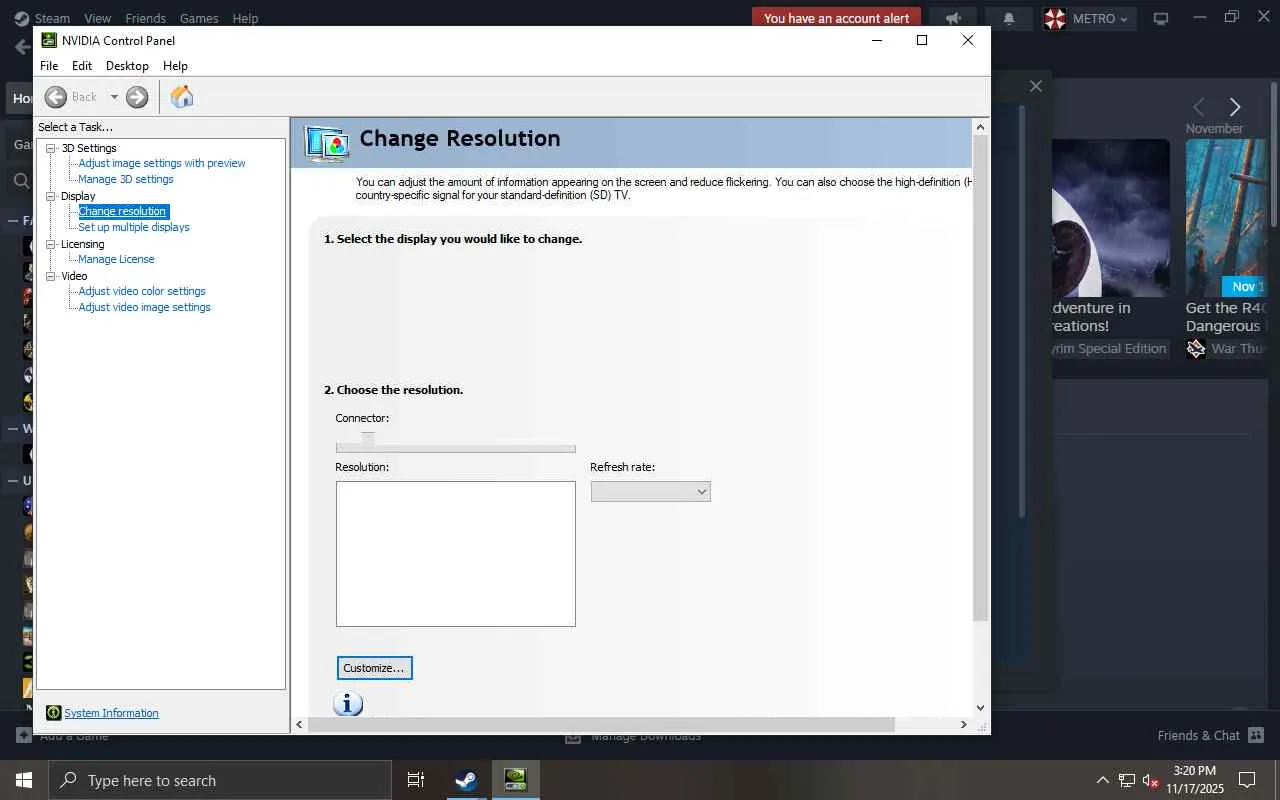The width and height of the screenshot is (1280, 800).
Task: Click the taskbar search box
Action: (x=220, y=780)
